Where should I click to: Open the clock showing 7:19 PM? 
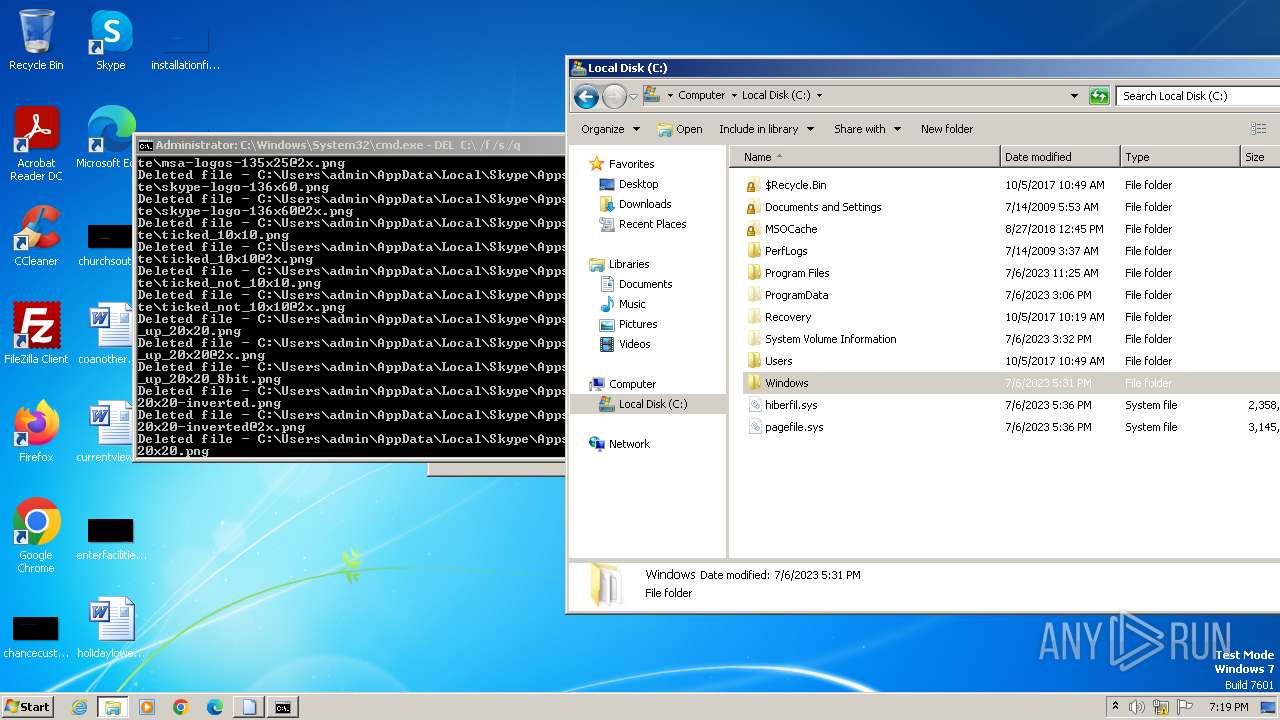[x=1229, y=707]
